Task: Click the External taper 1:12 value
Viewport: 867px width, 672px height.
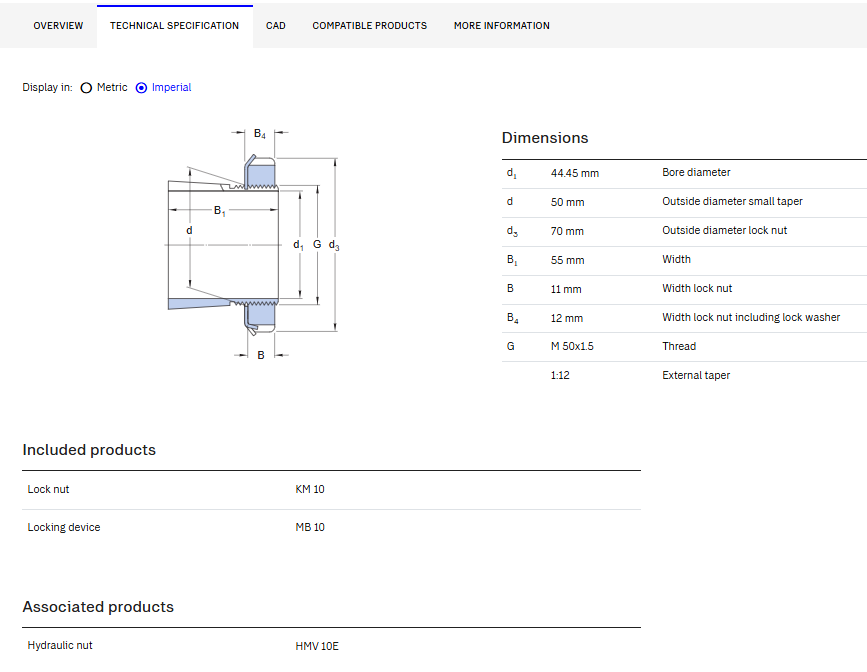Action: [560, 376]
